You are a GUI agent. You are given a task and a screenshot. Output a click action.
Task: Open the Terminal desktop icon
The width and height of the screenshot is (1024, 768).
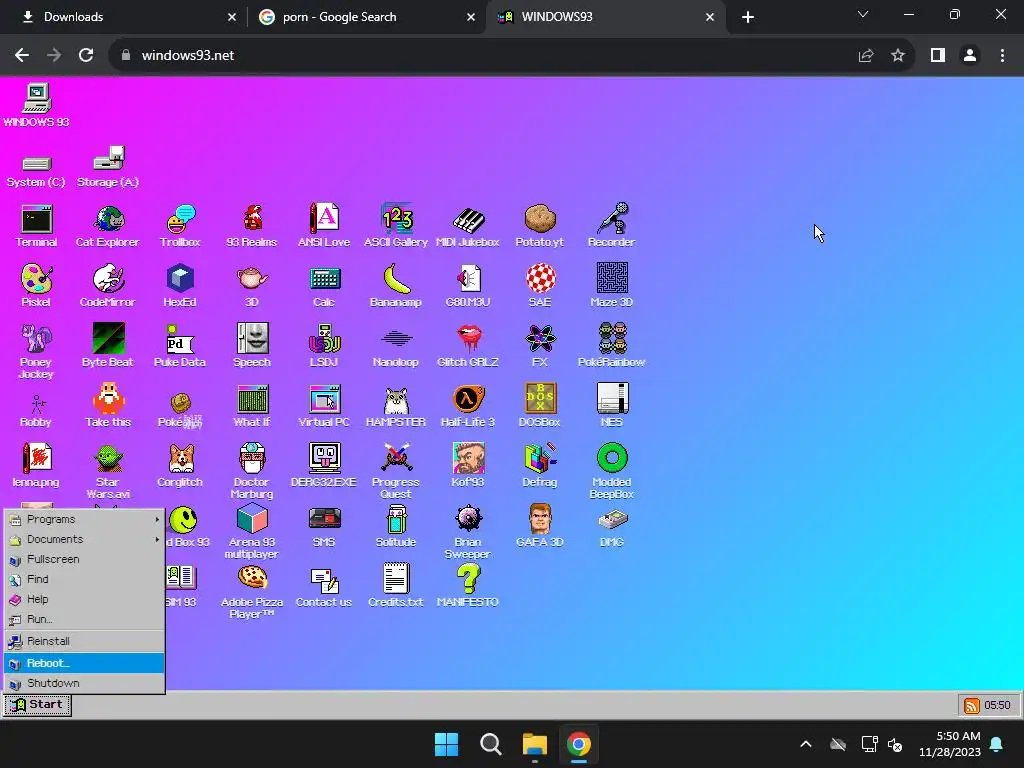(x=36, y=226)
